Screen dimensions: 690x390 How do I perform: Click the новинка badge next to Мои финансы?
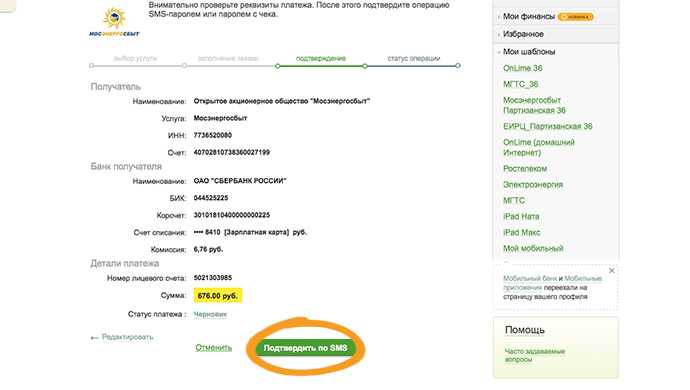pos(576,17)
